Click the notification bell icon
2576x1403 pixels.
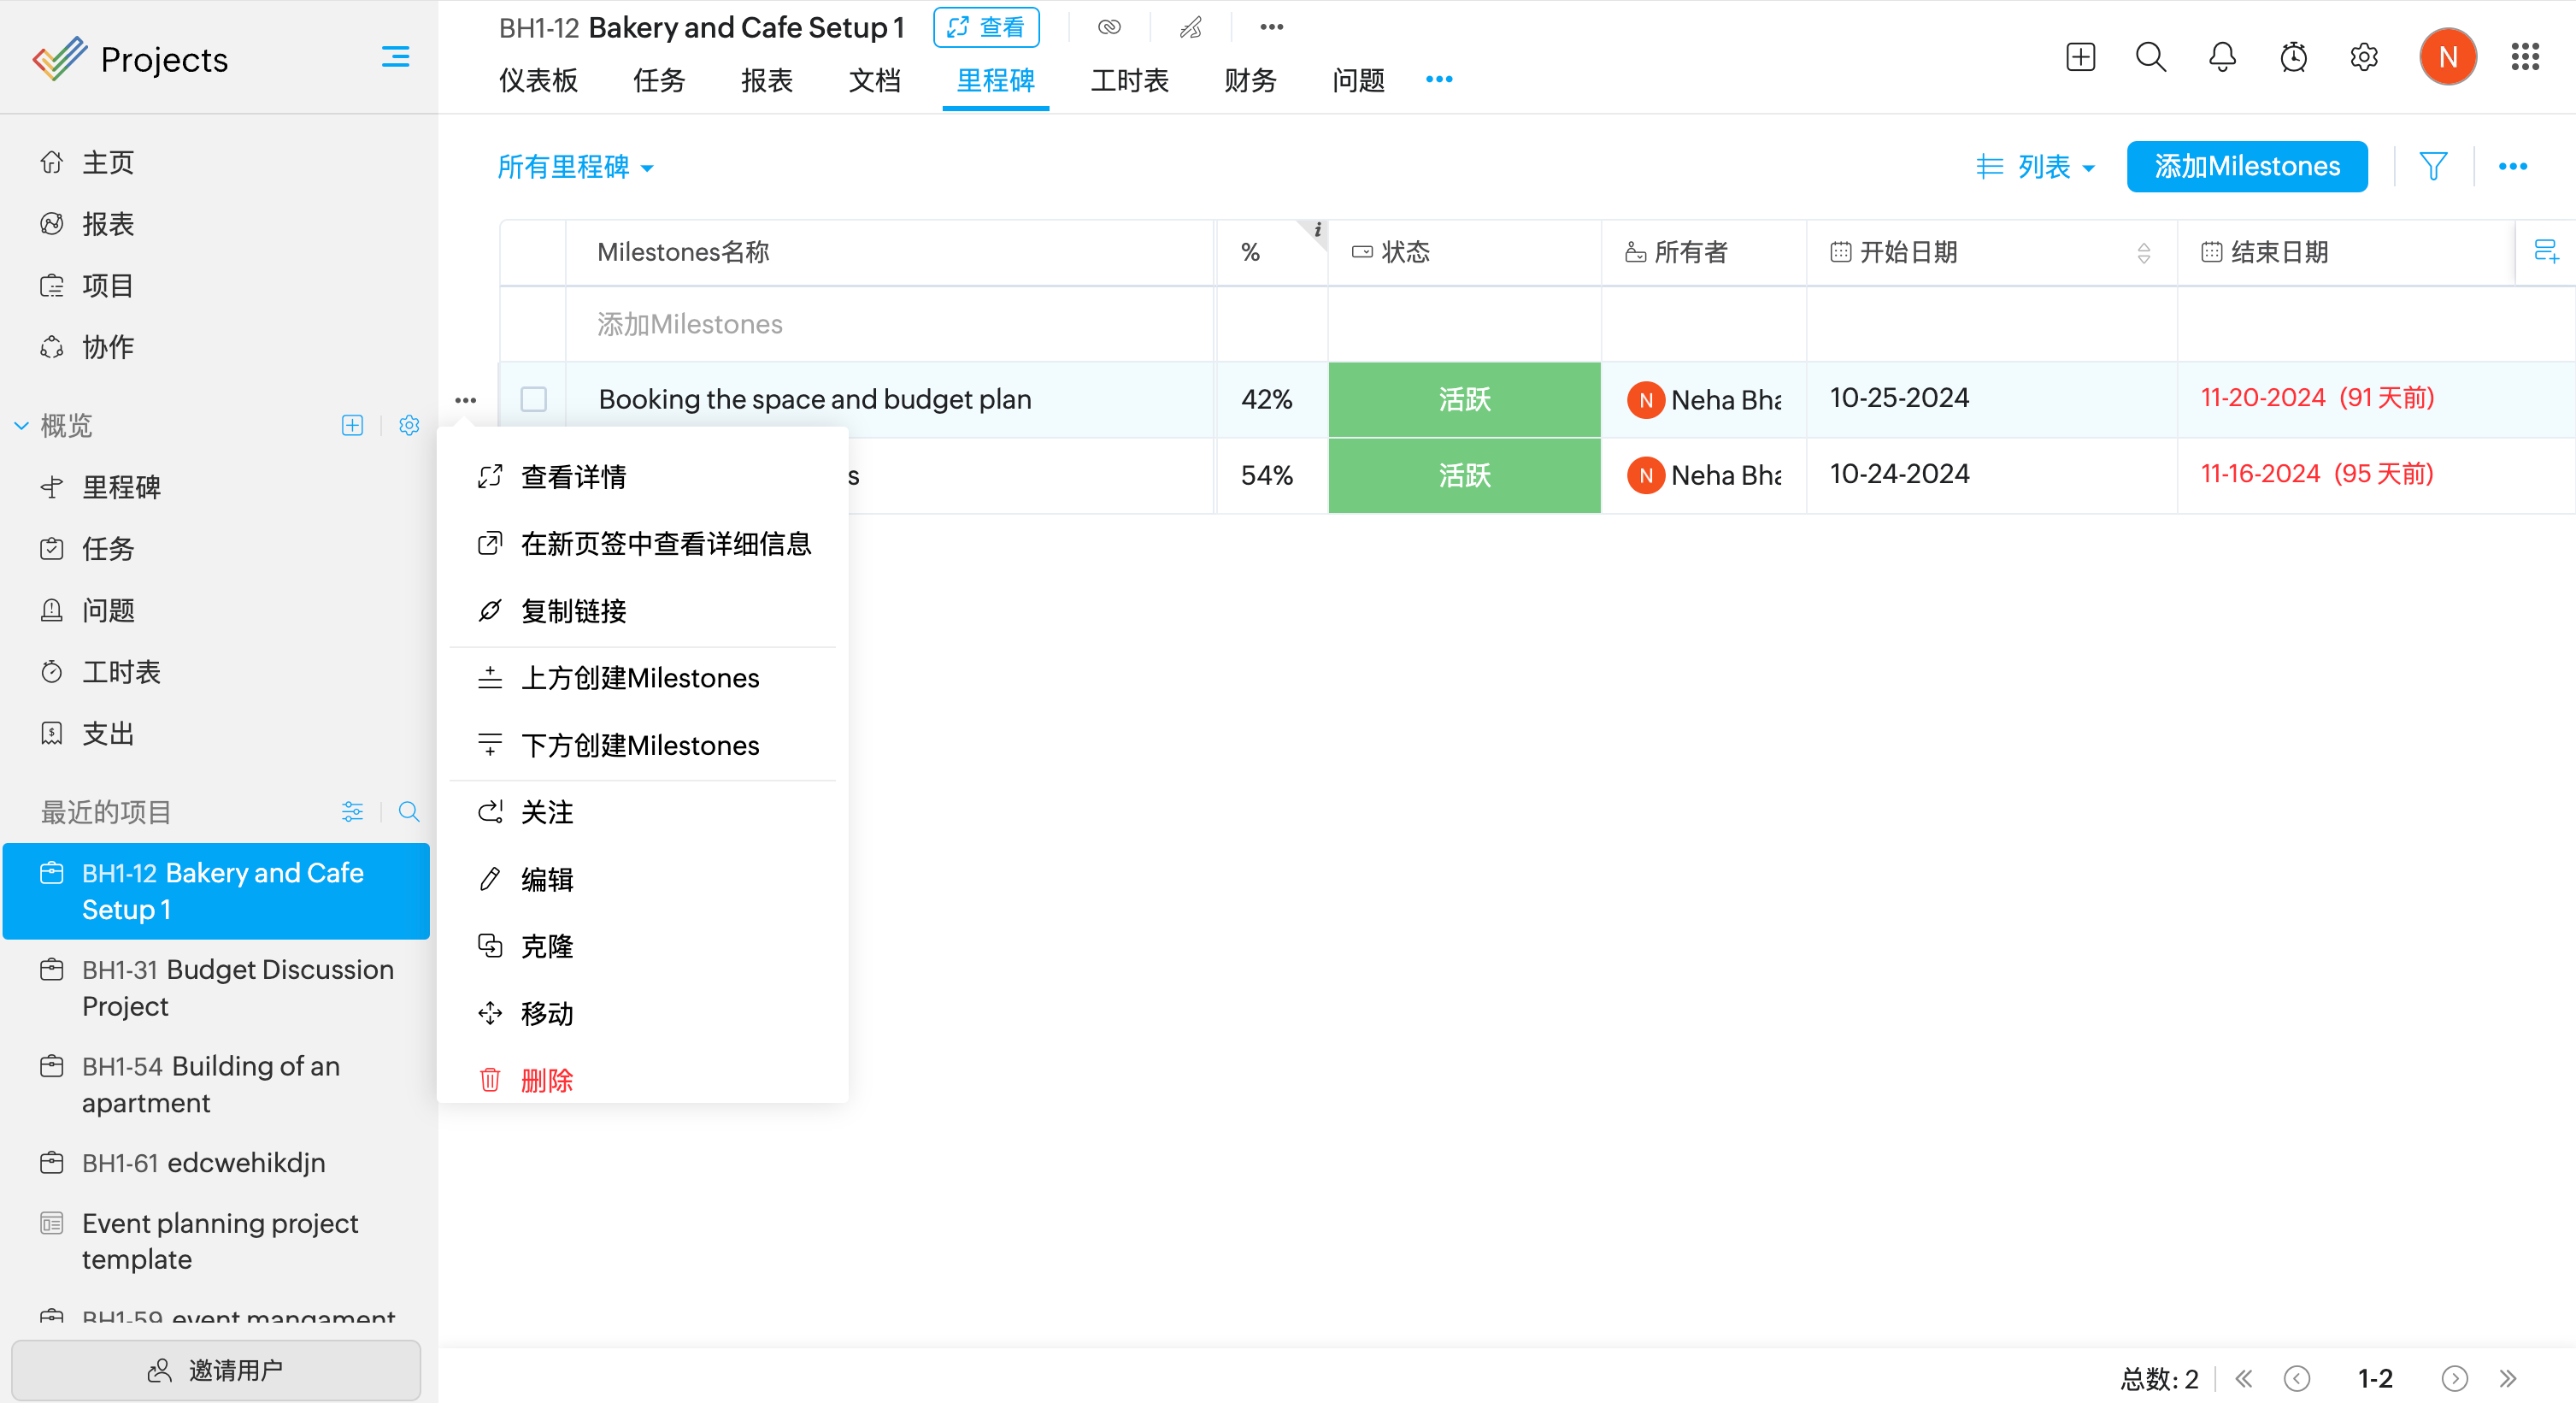click(x=2222, y=57)
